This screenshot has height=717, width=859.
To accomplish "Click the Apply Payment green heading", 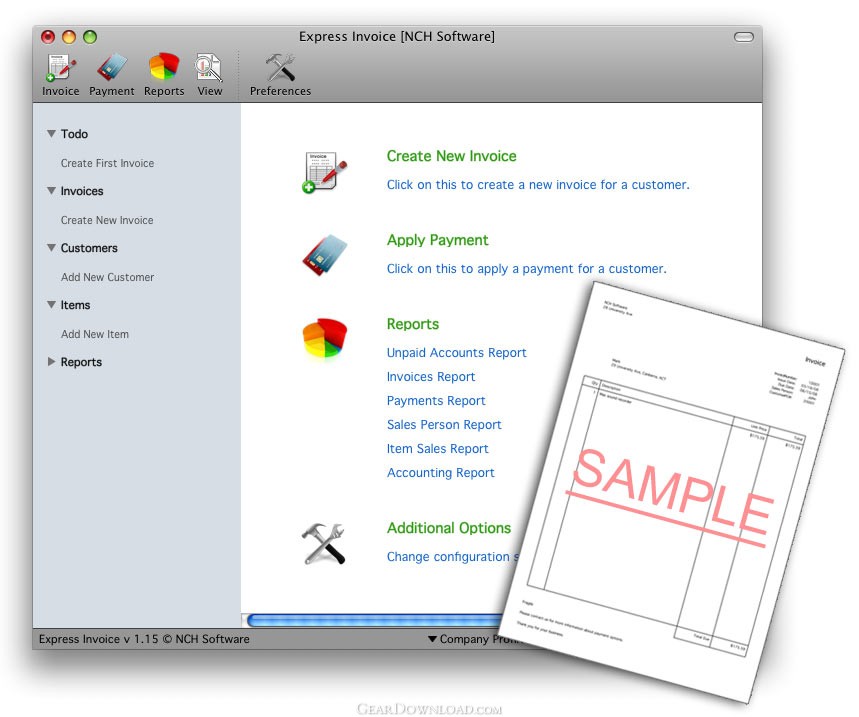I will [437, 240].
